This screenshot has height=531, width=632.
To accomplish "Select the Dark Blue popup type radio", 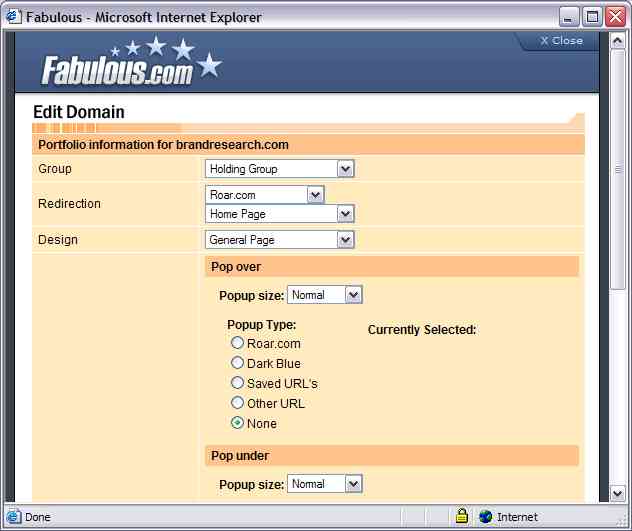I will pyautogui.click(x=237, y=362).
